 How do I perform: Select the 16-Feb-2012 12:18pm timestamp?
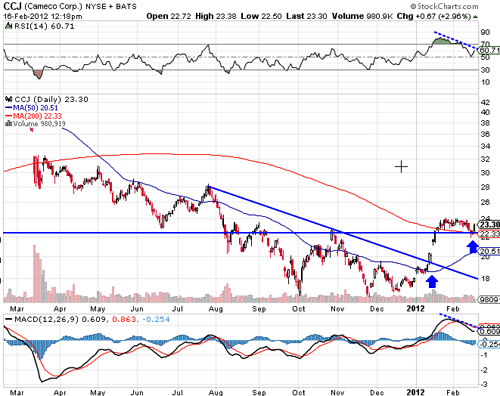43,16
